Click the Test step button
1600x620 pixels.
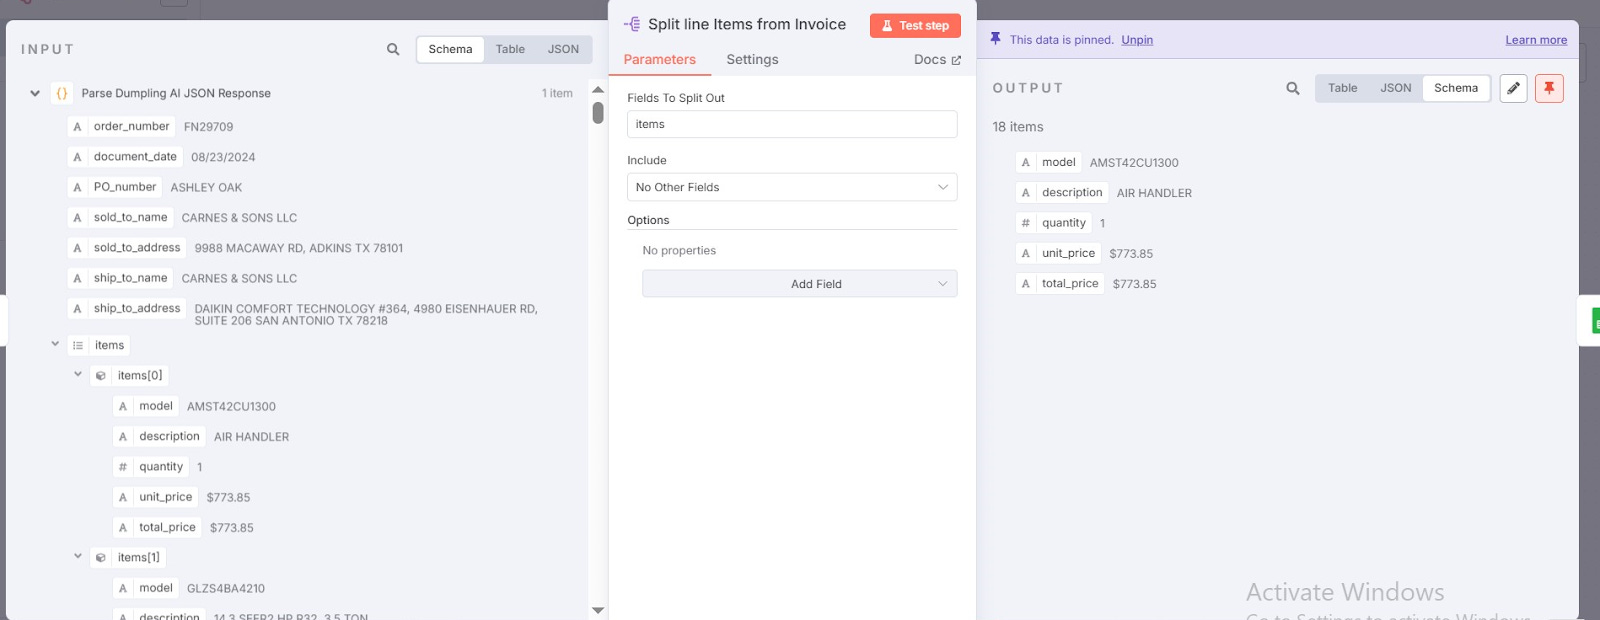[x=915, y=26]
